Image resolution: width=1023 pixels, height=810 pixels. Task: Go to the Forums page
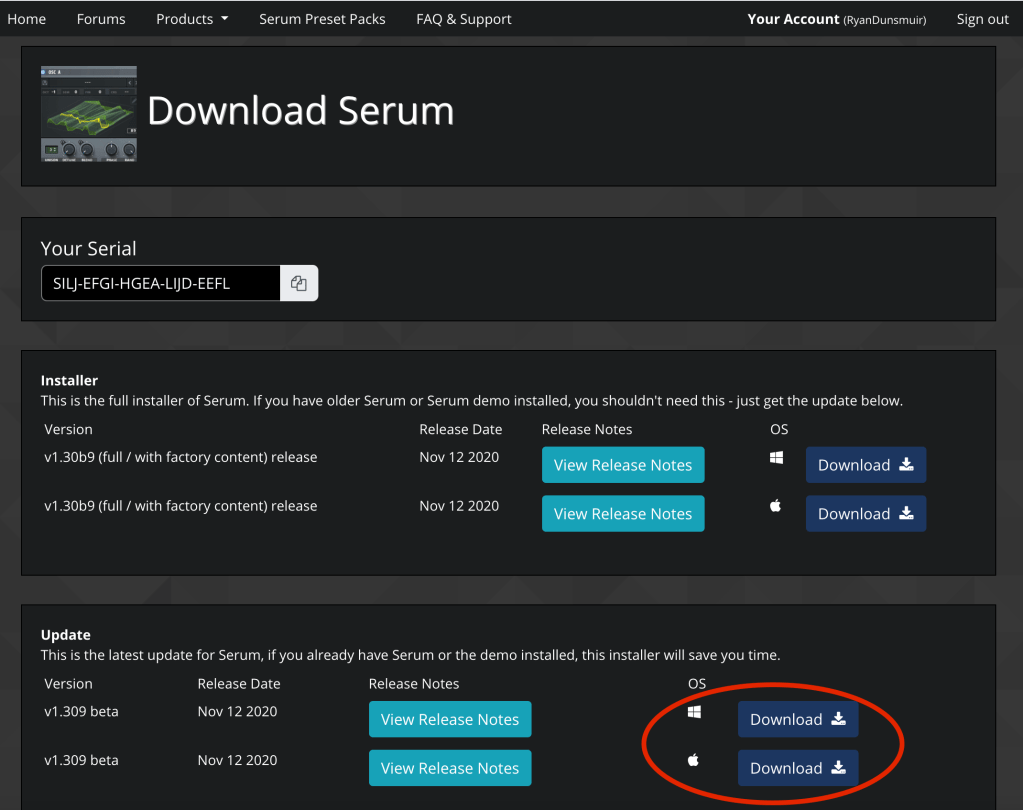pos(101,19)
